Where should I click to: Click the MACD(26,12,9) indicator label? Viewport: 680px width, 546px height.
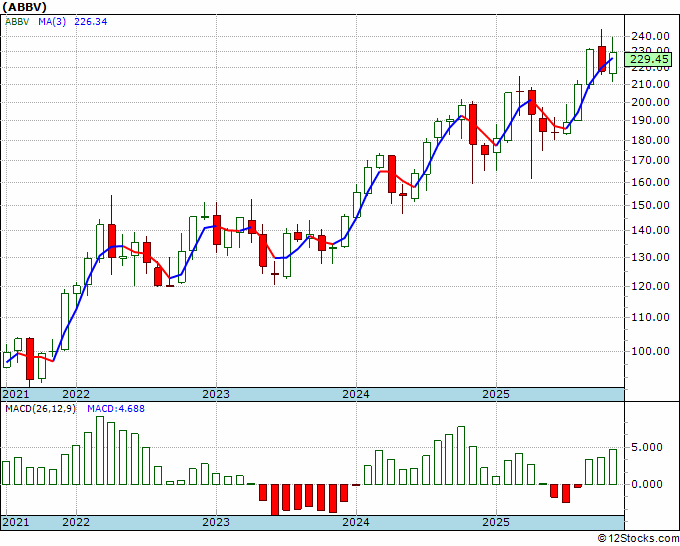40,409
